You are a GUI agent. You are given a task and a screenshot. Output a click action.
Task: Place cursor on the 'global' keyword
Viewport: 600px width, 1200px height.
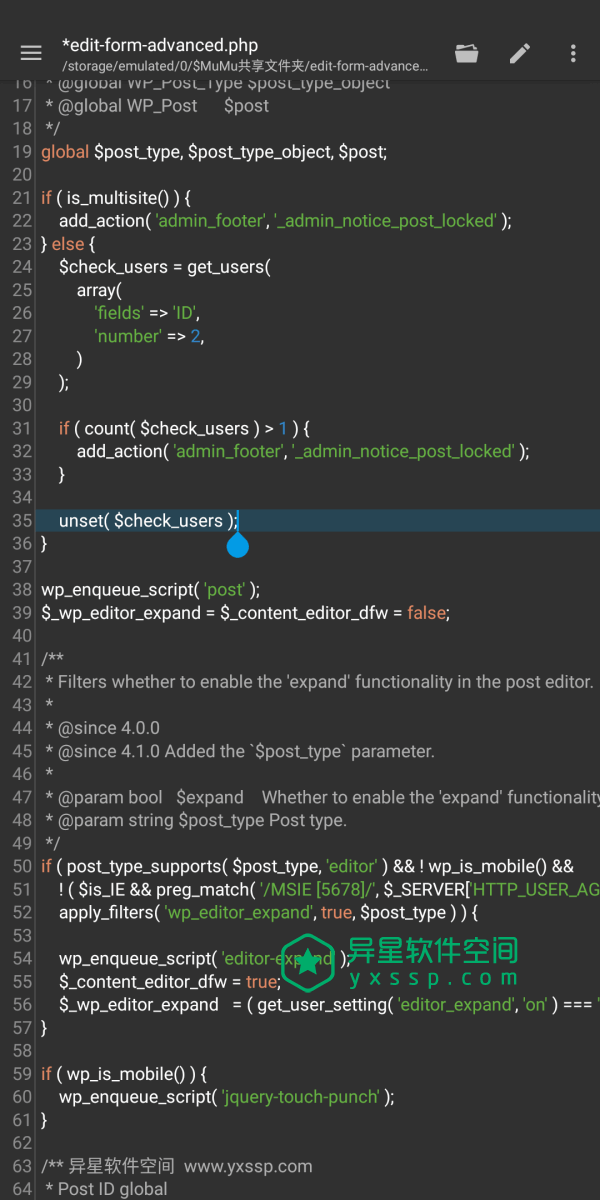tap(65, 152)
